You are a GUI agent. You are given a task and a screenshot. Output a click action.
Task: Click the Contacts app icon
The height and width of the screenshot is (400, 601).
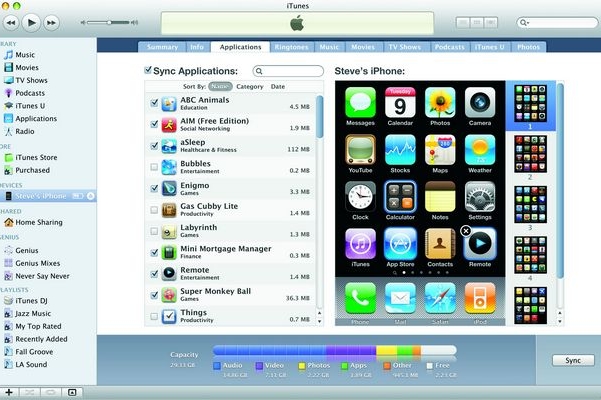(440, 244)
